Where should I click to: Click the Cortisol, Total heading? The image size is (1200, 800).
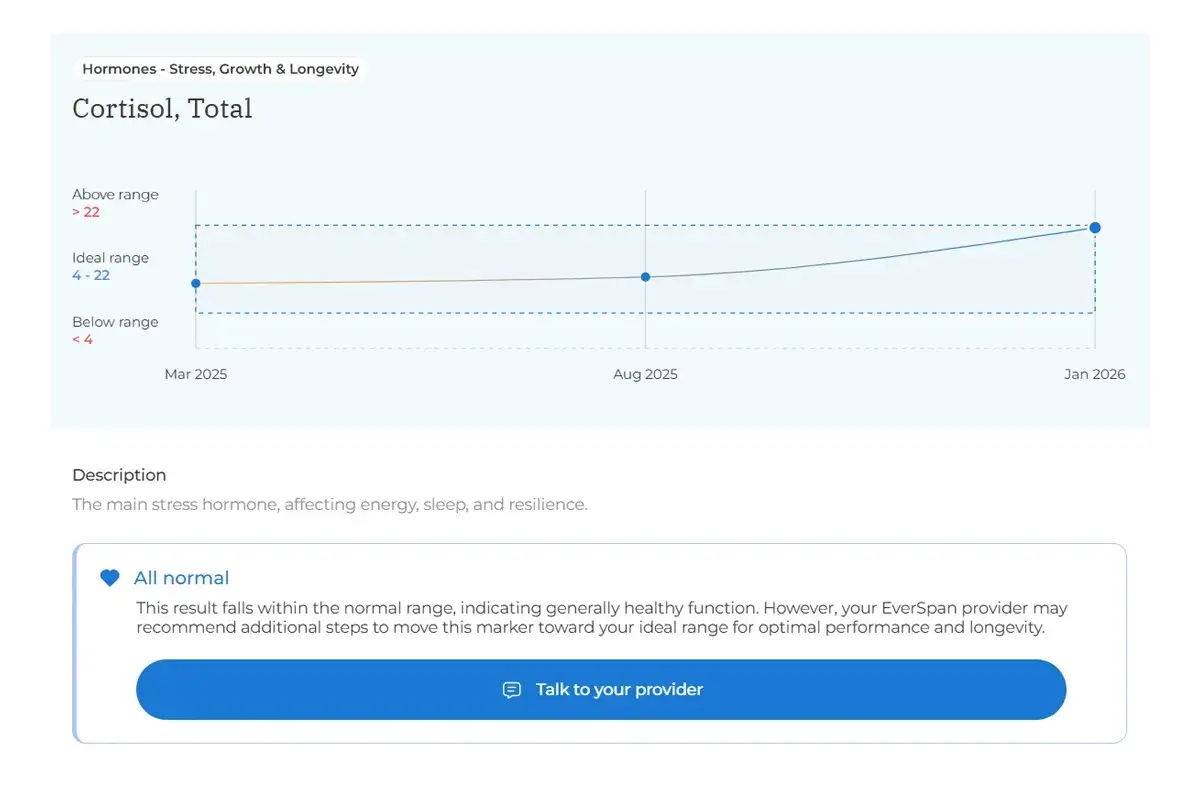pos(162,108)
